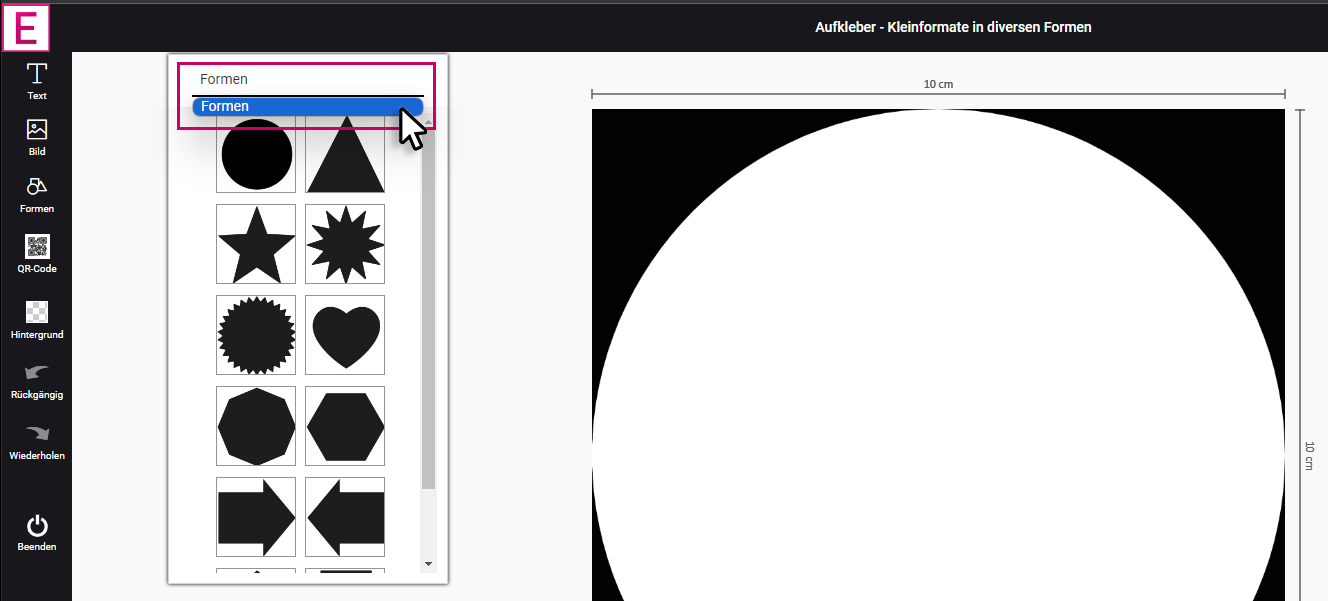Click the title 'Aufkleber - Kleinformate in diversen Formen'
The height and width of the screenshot is (601, 1328).
point(953,27)
